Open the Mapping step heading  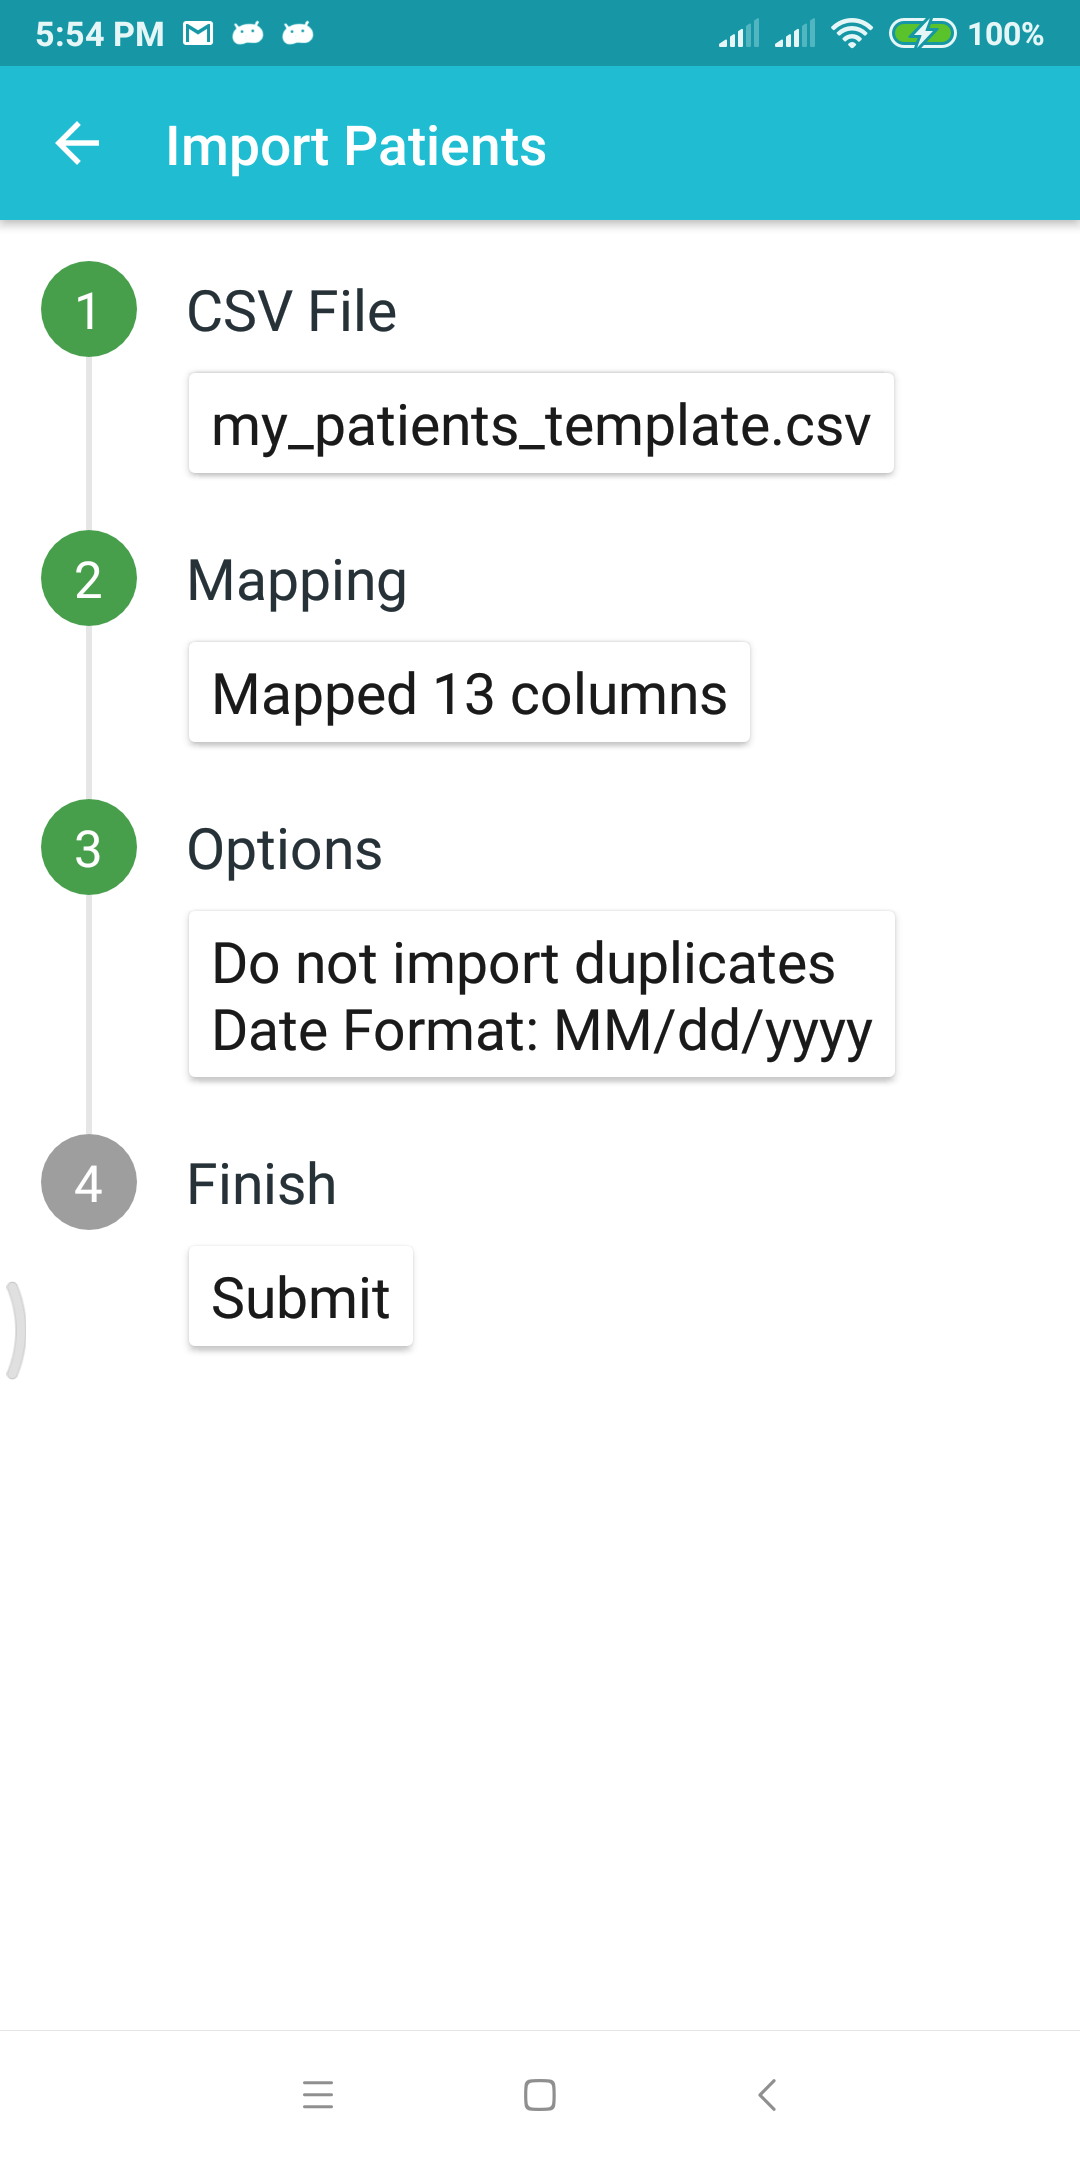pyautogui.click(x=297, y=581)
